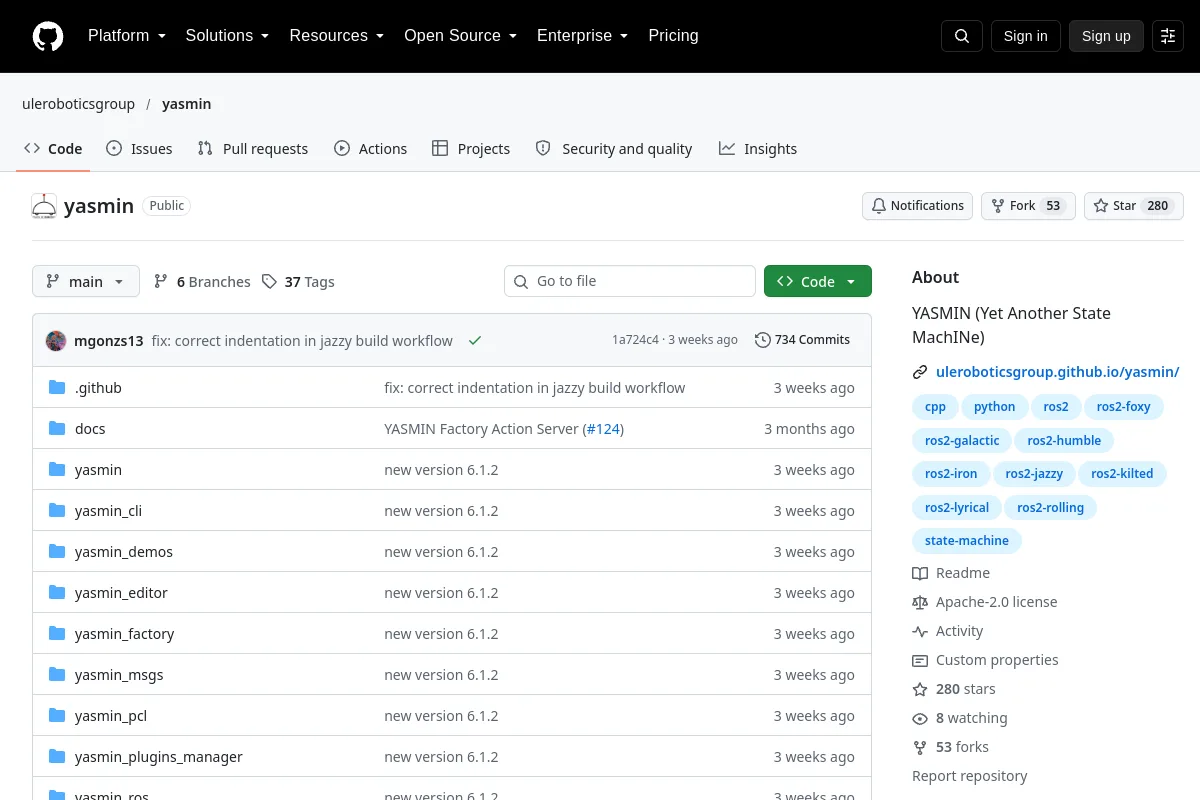Select the ros2-humble topic tag

pyautogui.click(x=1064, y=441)
